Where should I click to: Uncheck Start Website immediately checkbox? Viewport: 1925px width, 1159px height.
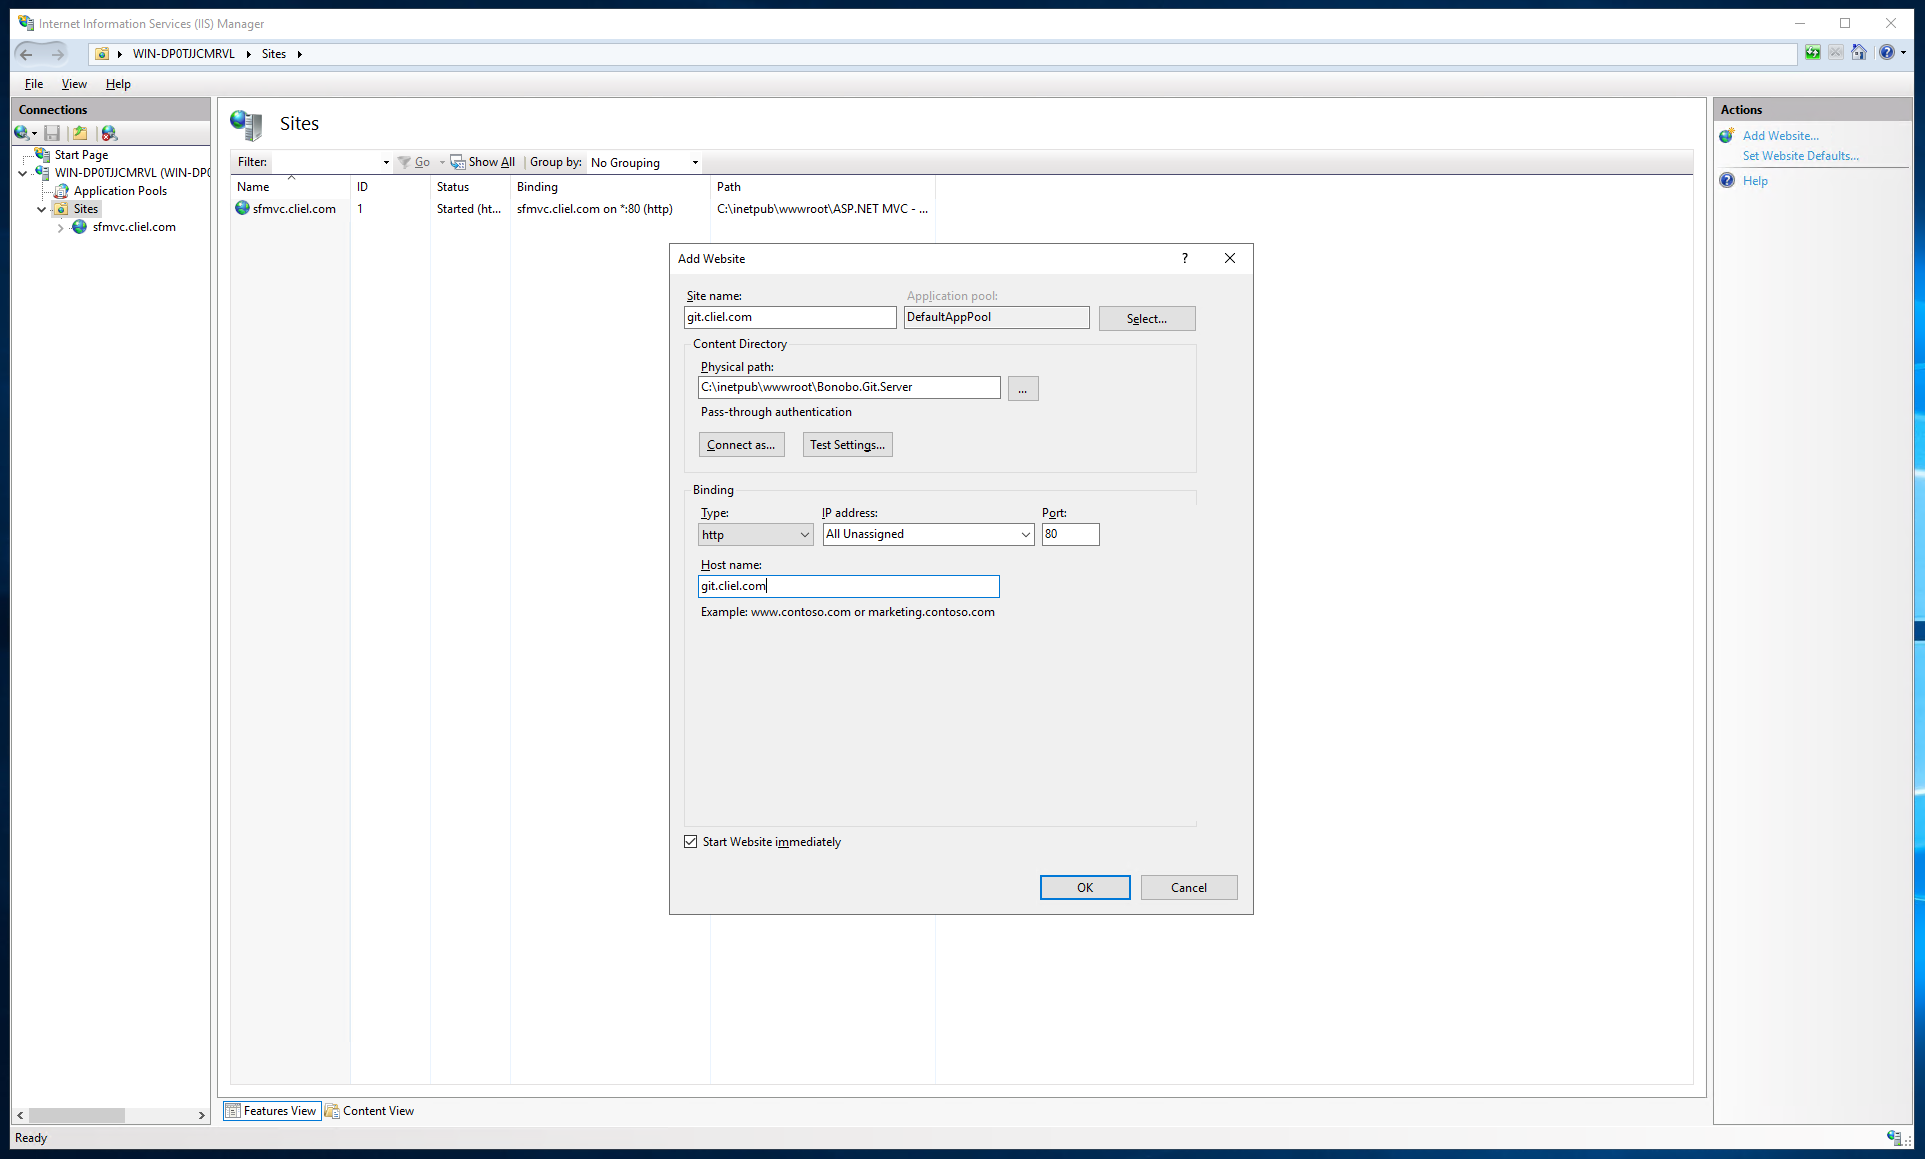(691, 842)
